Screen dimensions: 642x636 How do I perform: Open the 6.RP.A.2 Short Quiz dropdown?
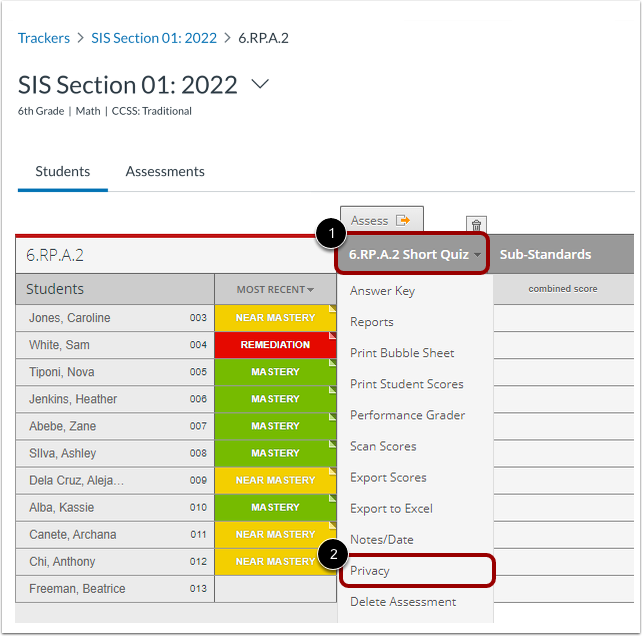pyautogui.click(x=412, y=254)
